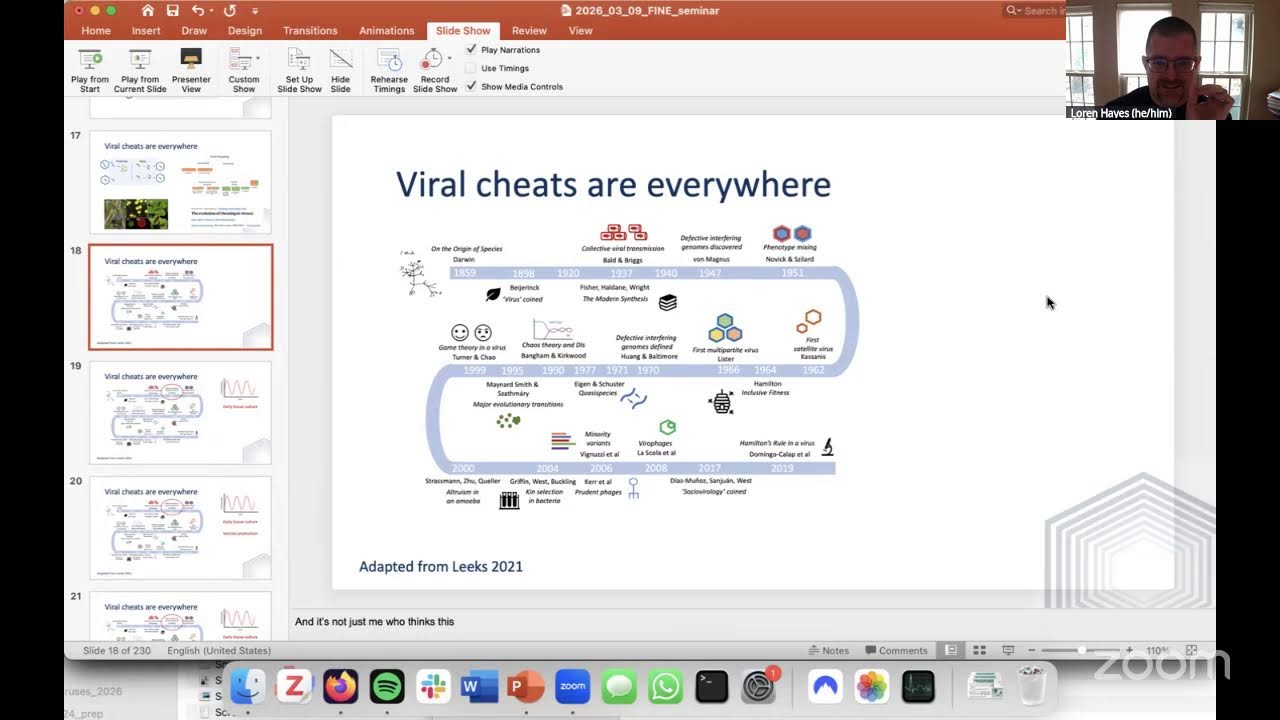Screen dimensions: 1280x720
Task: Open the Comments pane
Action: tap(896, 650)
